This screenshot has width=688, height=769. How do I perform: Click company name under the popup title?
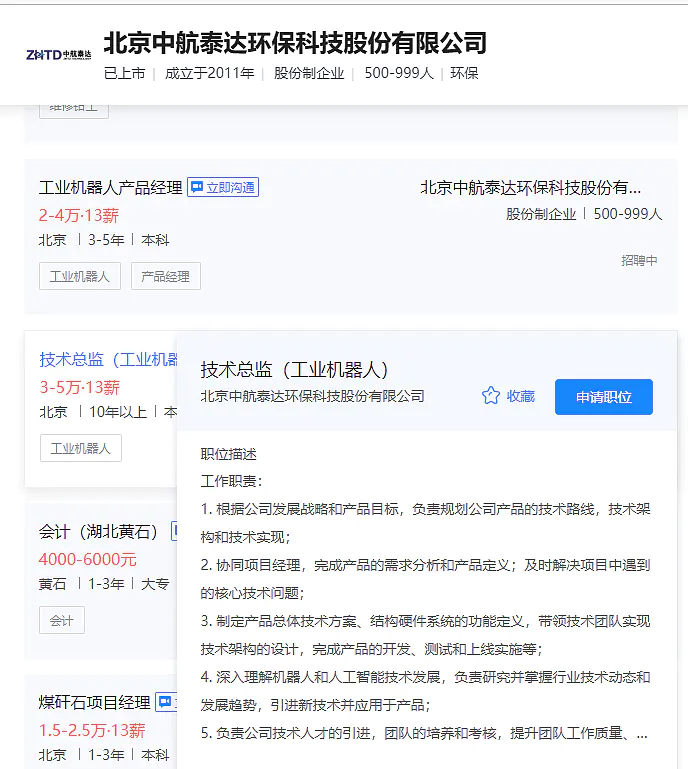[x=312, y=396]
